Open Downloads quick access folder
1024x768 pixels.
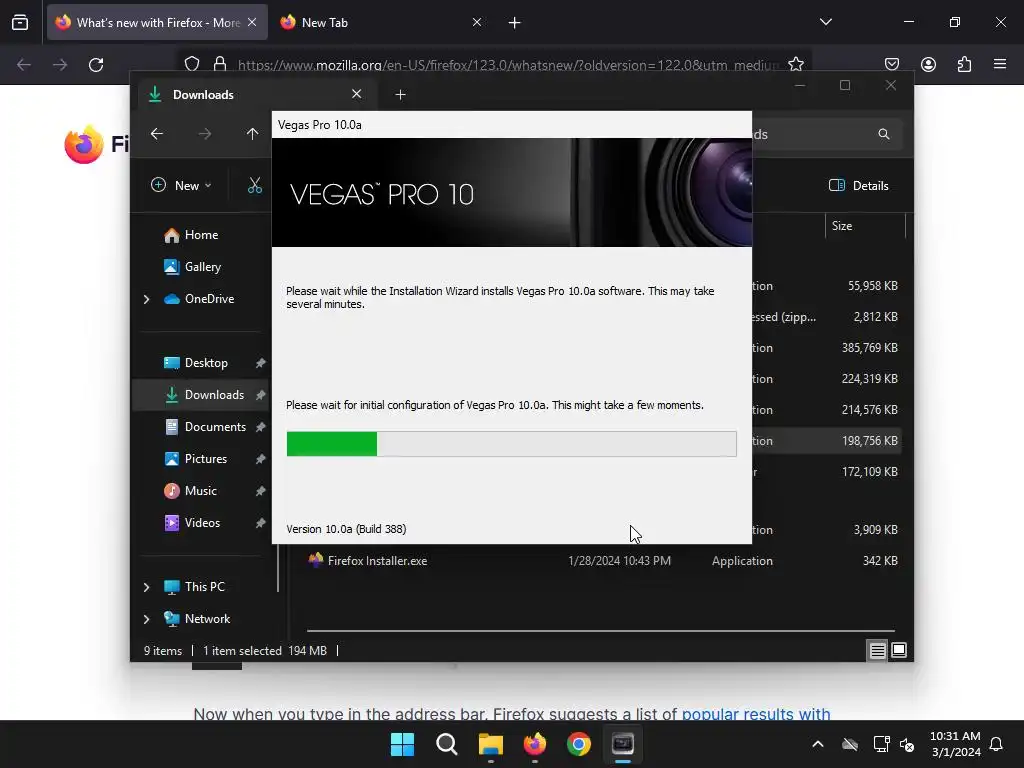point(200,395)
